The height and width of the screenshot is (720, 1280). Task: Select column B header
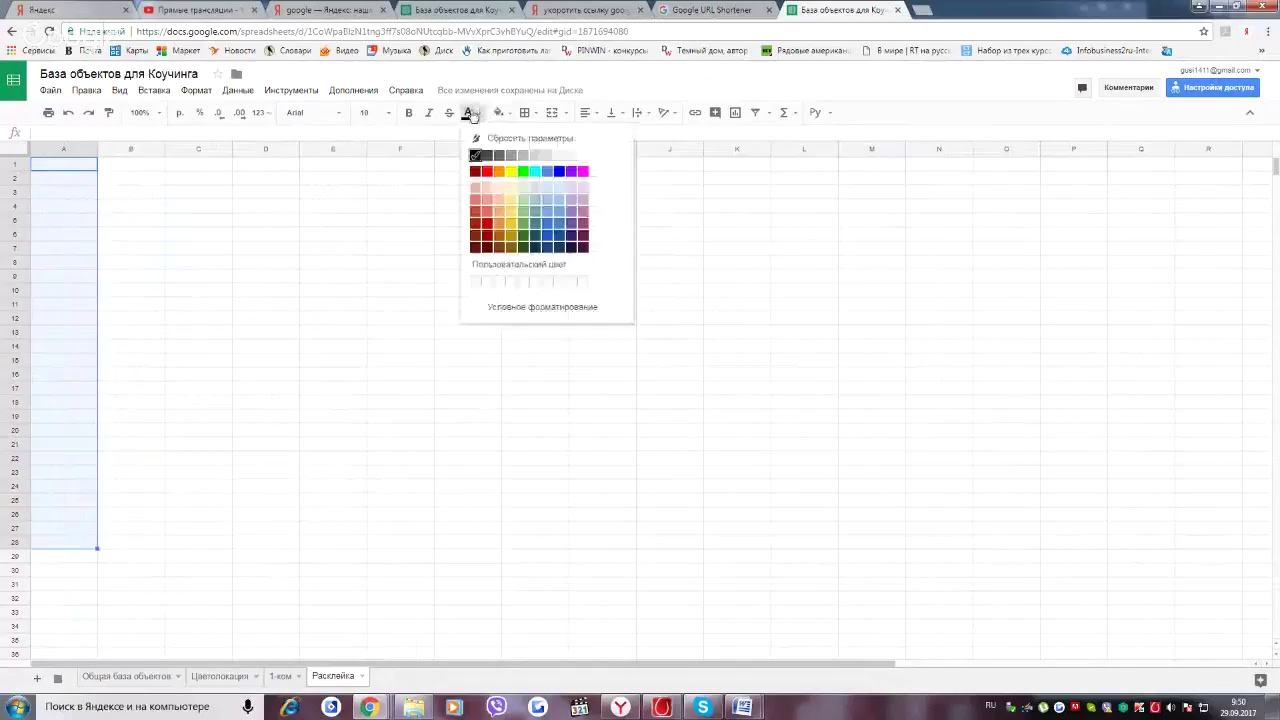point(131,149)
